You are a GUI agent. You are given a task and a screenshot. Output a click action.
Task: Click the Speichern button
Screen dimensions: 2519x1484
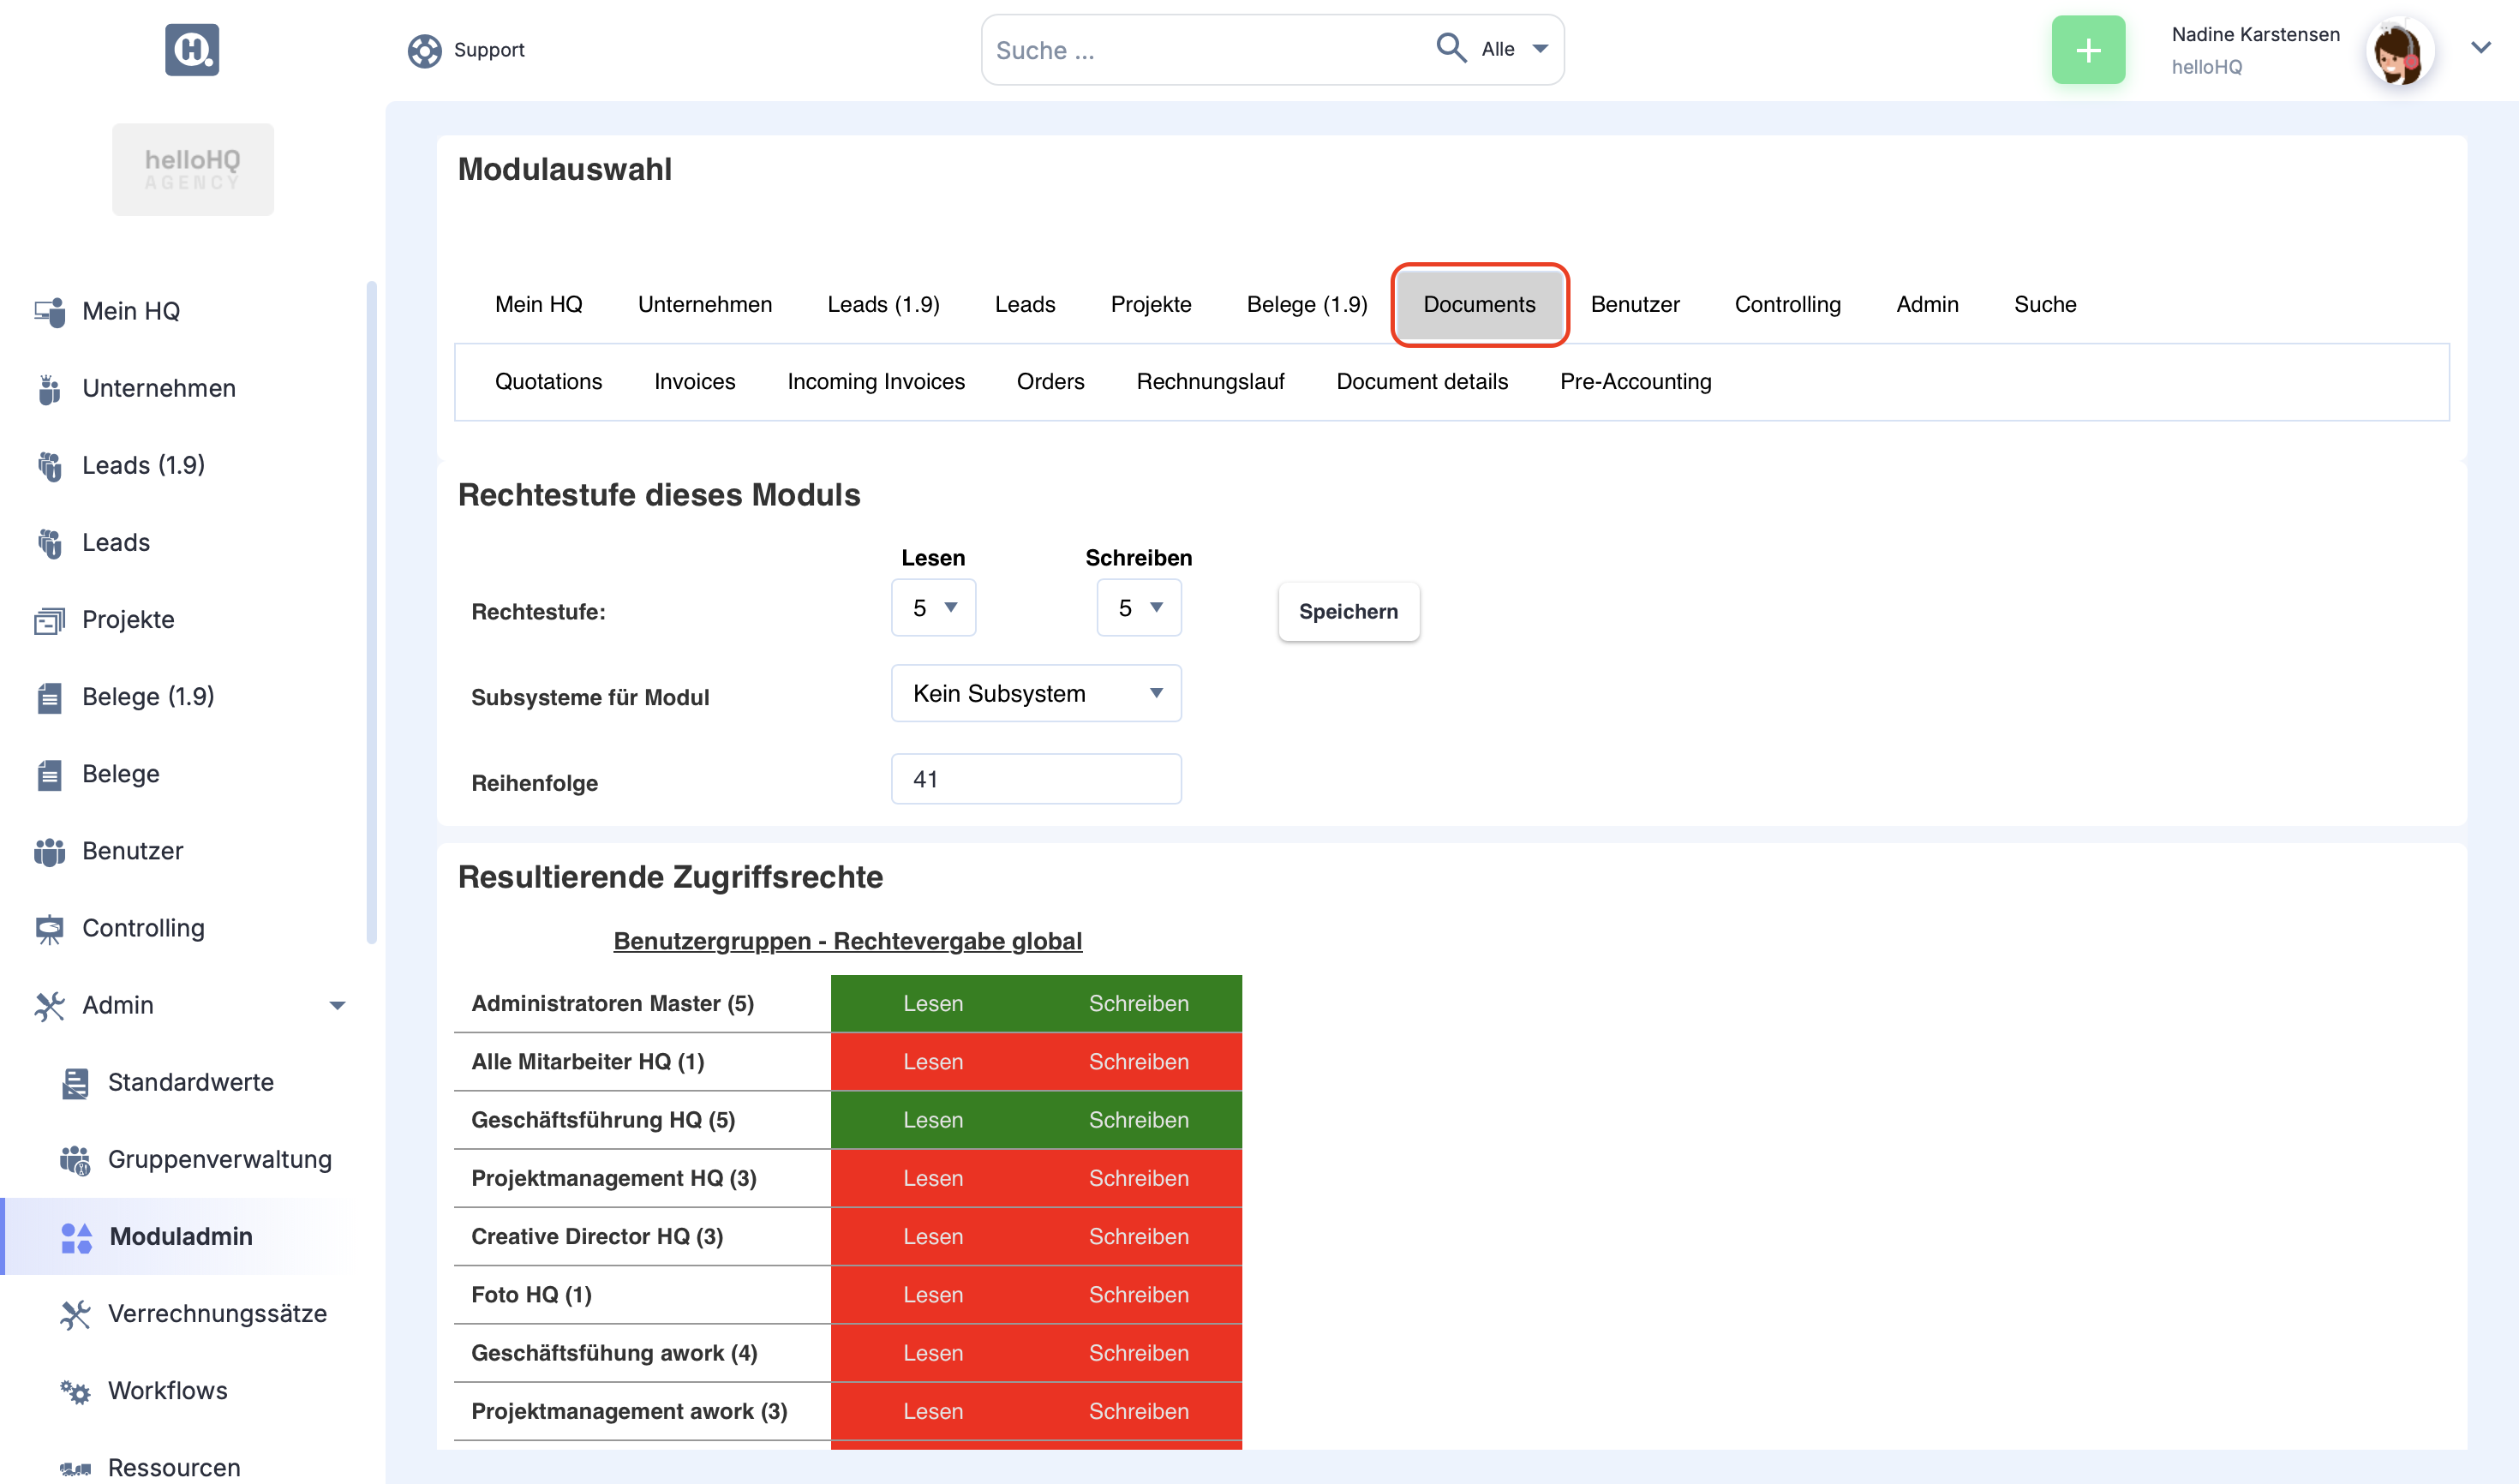1347,611
